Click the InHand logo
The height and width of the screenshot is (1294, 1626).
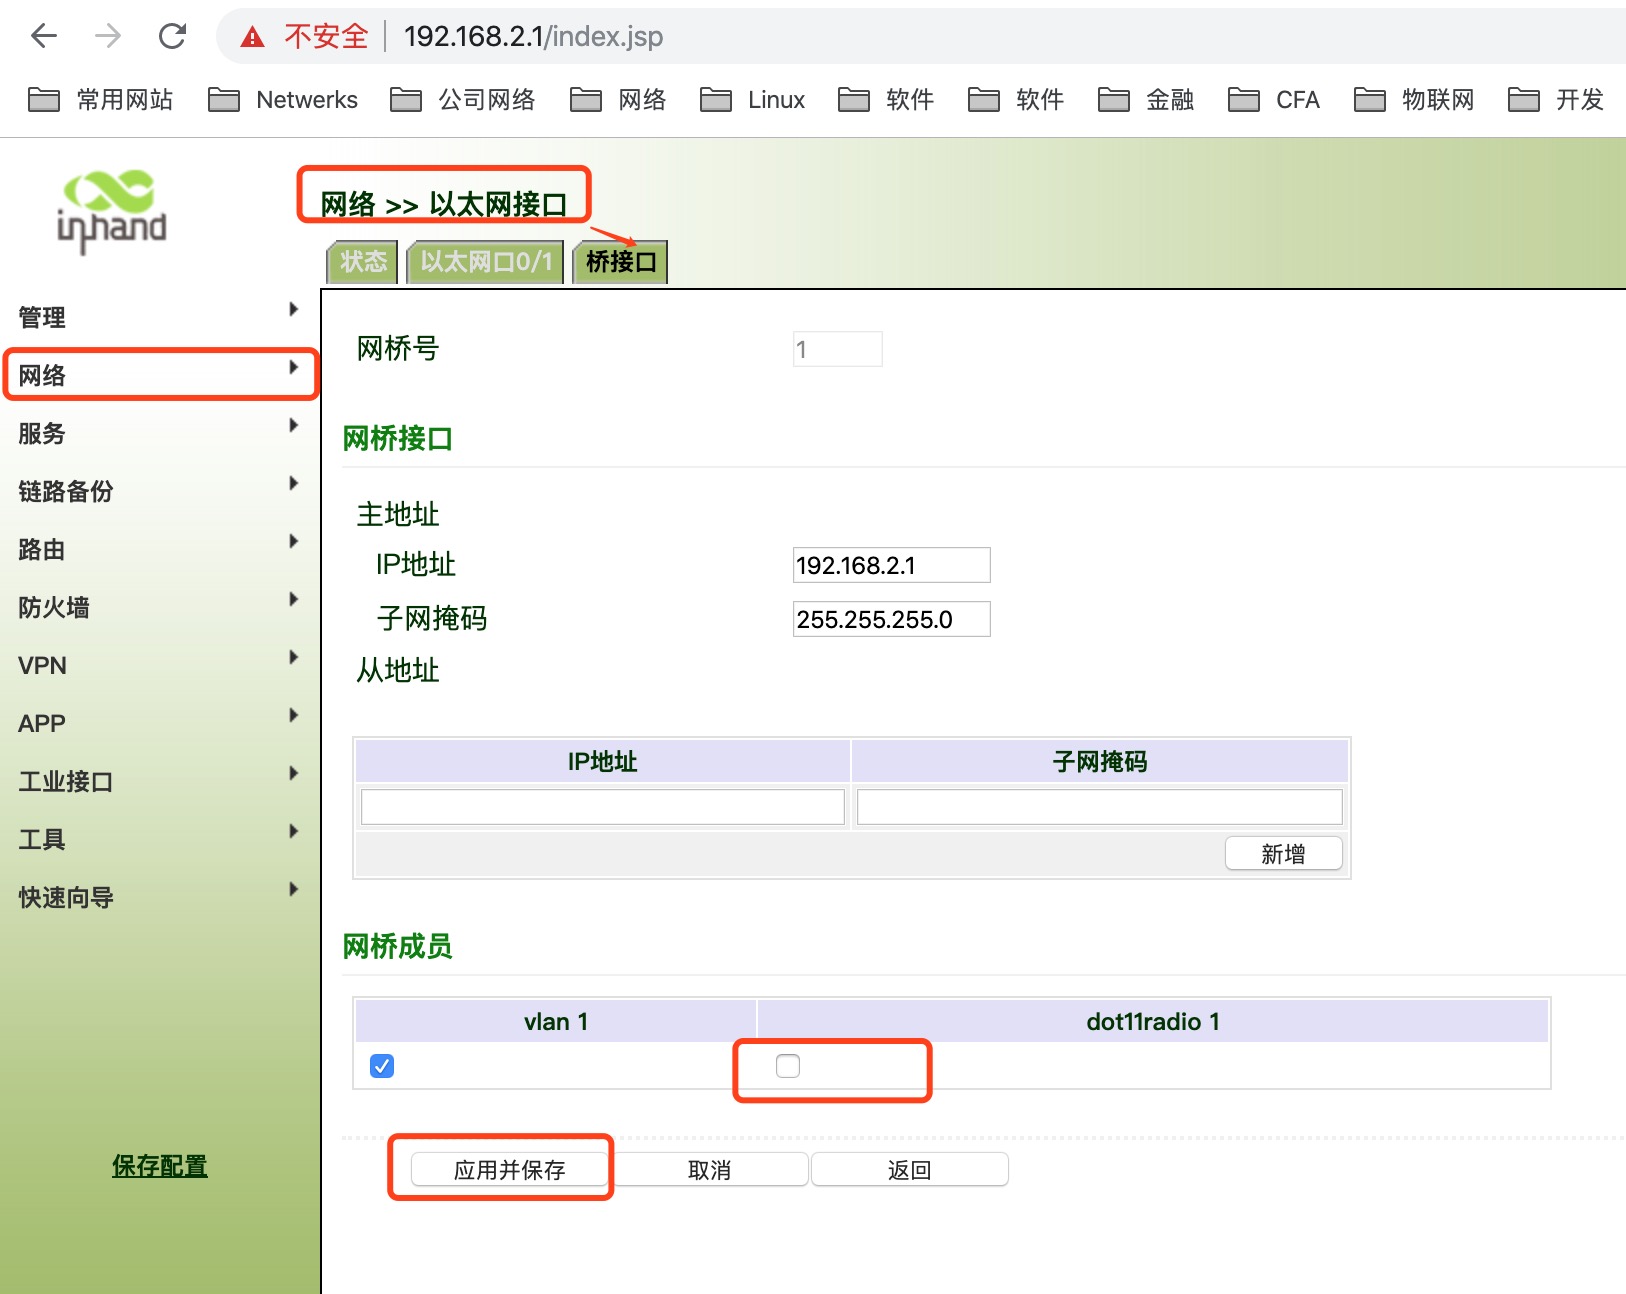(111, 212)
